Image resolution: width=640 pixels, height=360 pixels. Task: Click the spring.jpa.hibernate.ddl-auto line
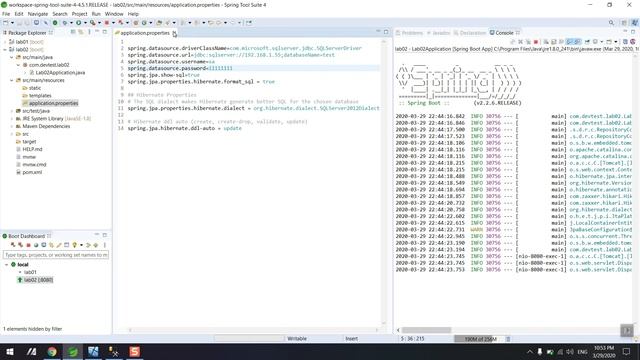184,128
